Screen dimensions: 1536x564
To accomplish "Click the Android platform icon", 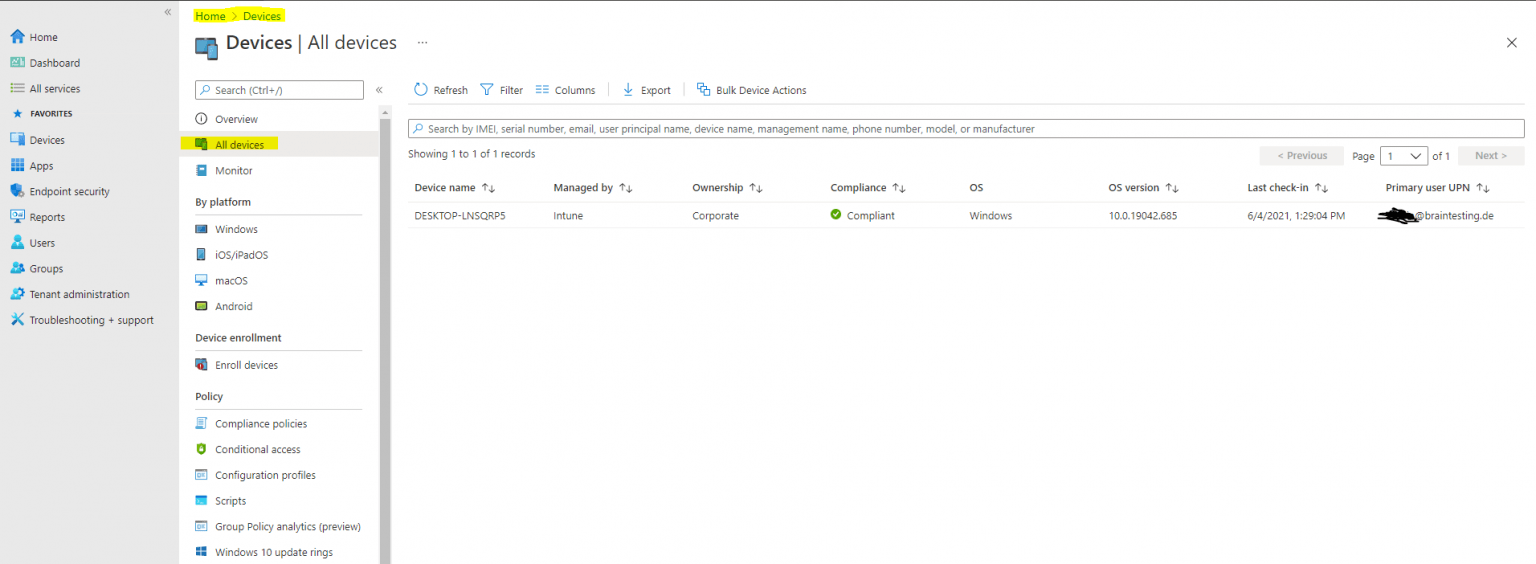I will 201,307.
